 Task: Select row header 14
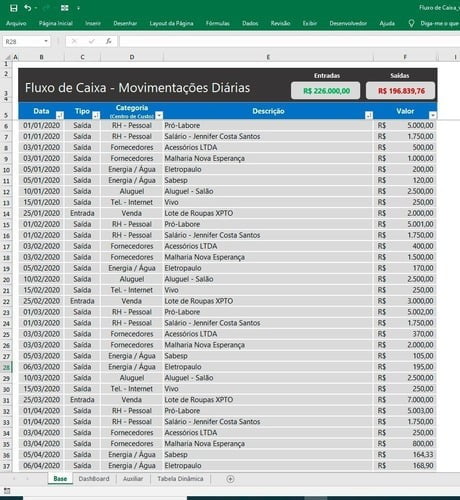tap(6, 214)
